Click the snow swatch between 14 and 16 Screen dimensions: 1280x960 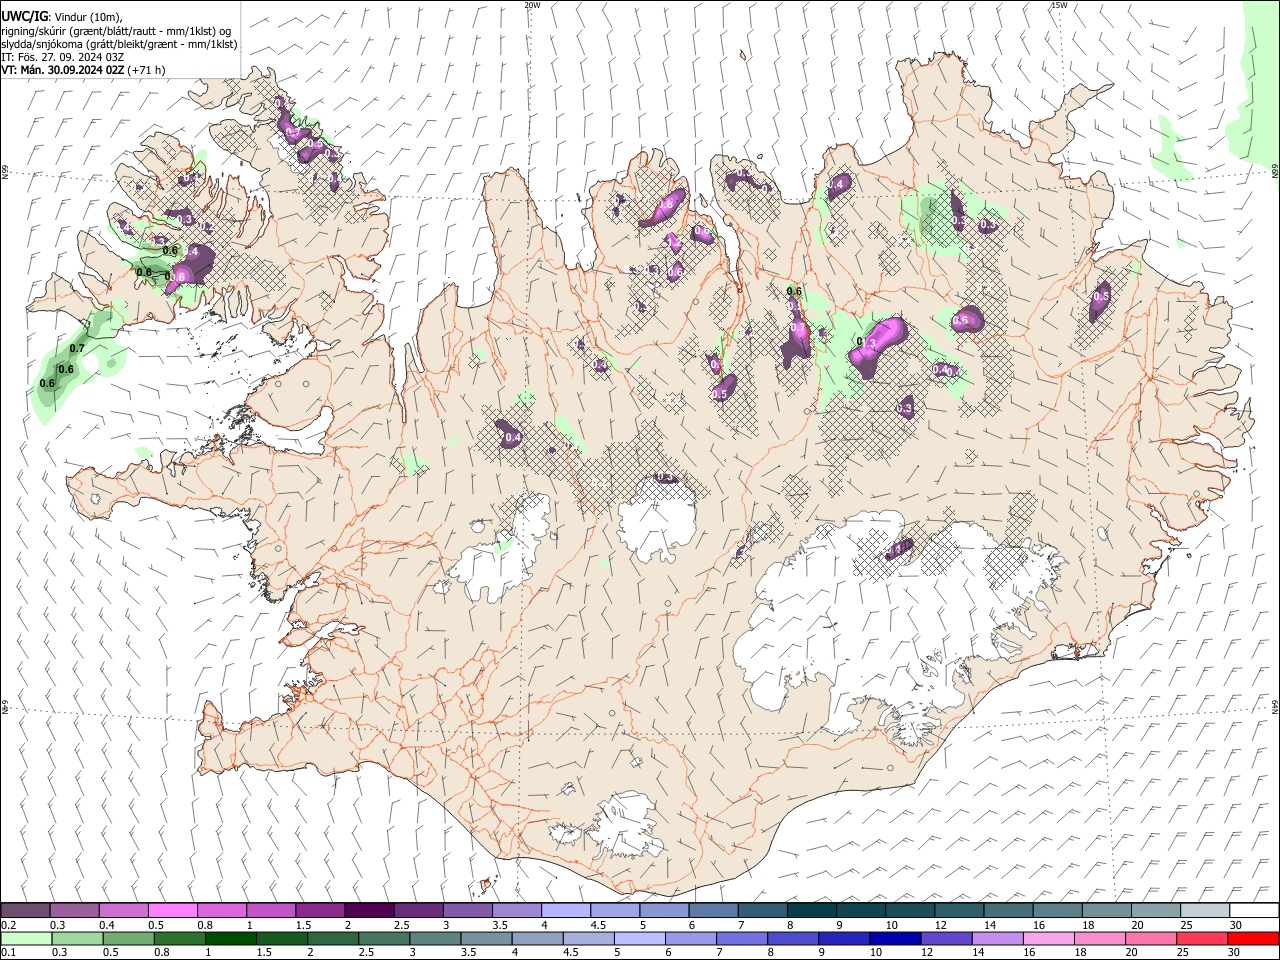pyautogui.click(x=1008, y=910)
